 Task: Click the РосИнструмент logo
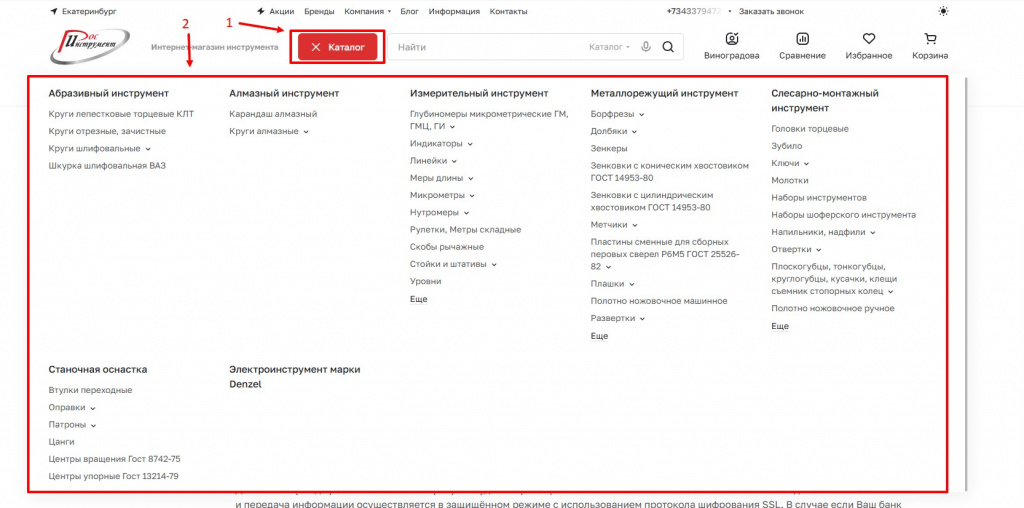[89, 46]
